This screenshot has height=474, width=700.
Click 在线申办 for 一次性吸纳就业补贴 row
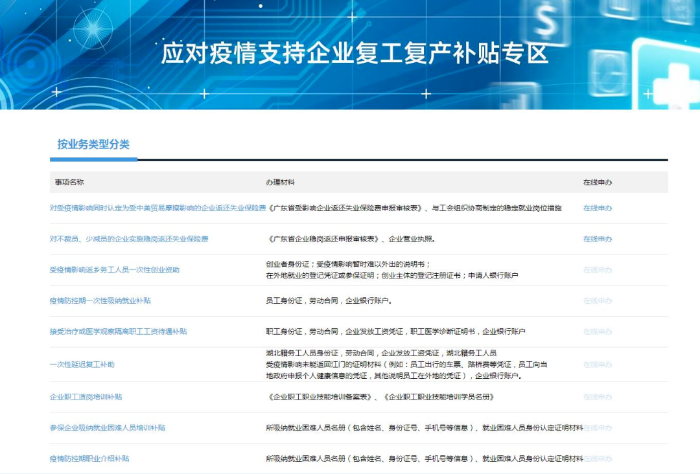pos(597,300)
